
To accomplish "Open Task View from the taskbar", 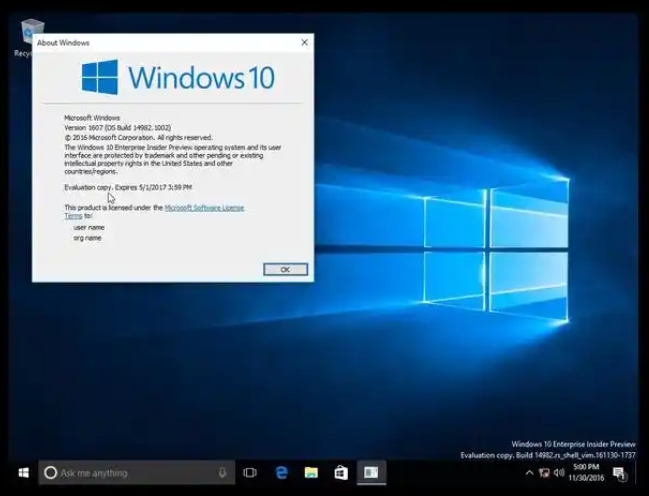I will pyautogui.click(x=250, y=472).
